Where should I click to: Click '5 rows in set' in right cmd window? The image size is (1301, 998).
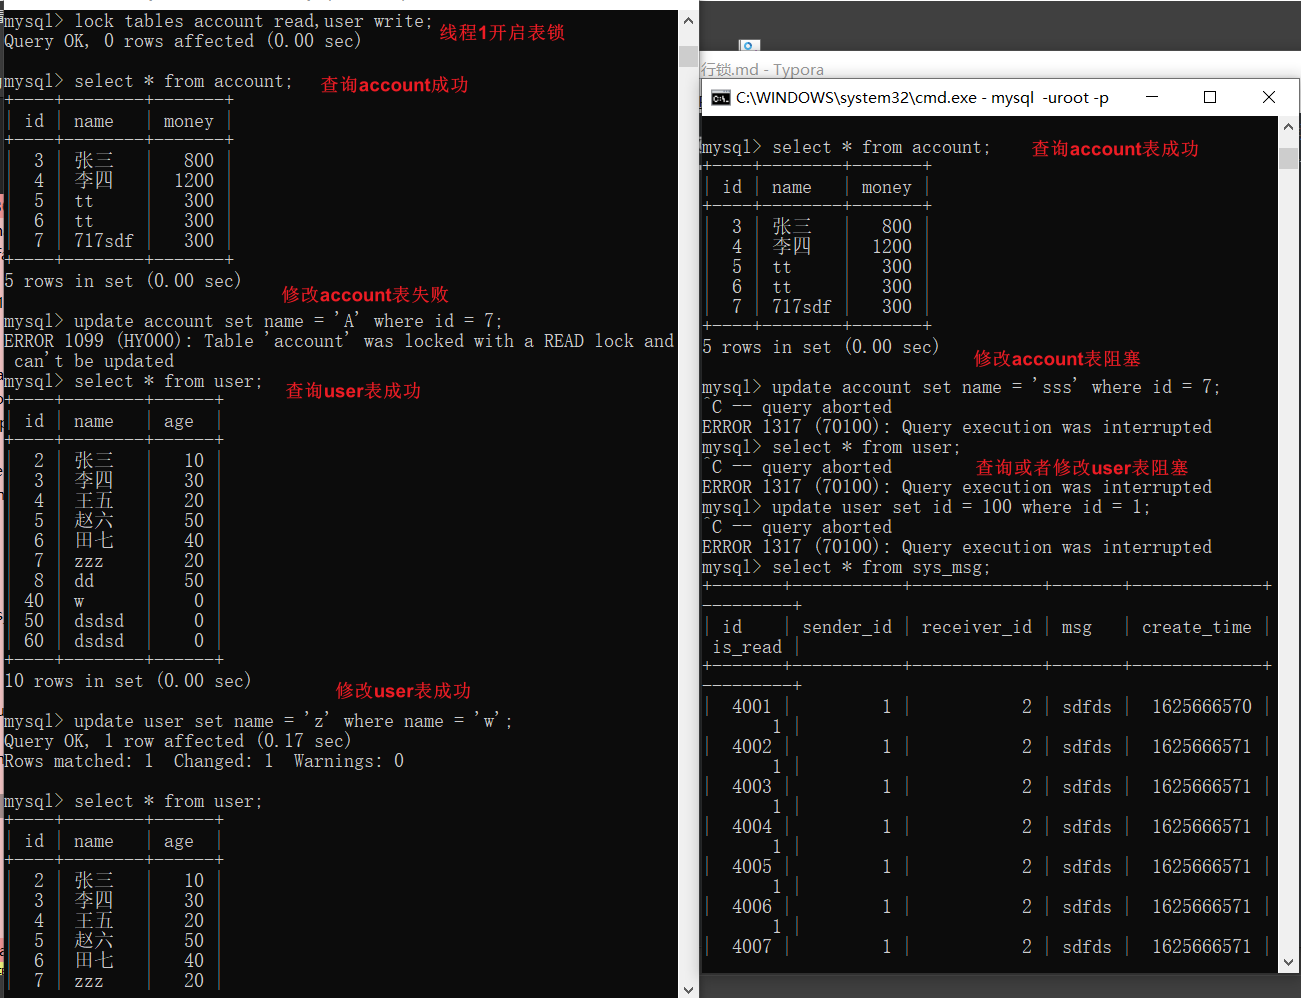click(x=821, y=347)
